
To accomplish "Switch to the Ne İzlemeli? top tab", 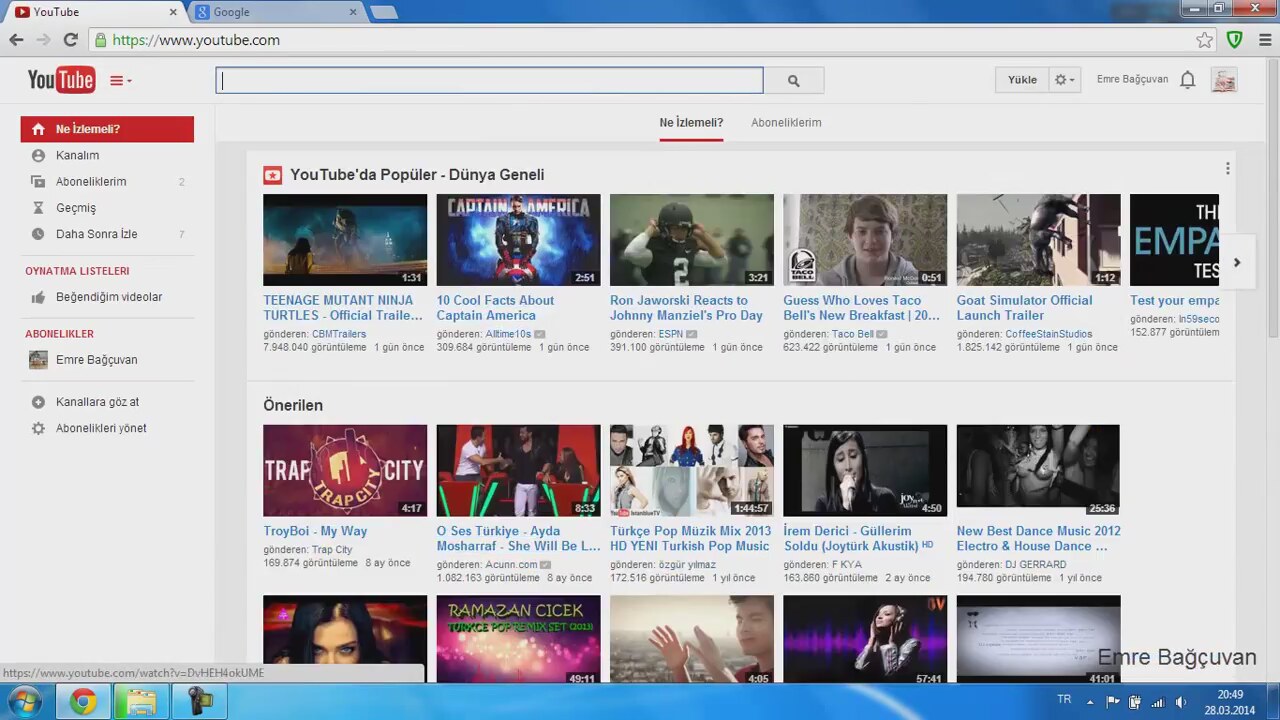I will (x=691, y=123).
